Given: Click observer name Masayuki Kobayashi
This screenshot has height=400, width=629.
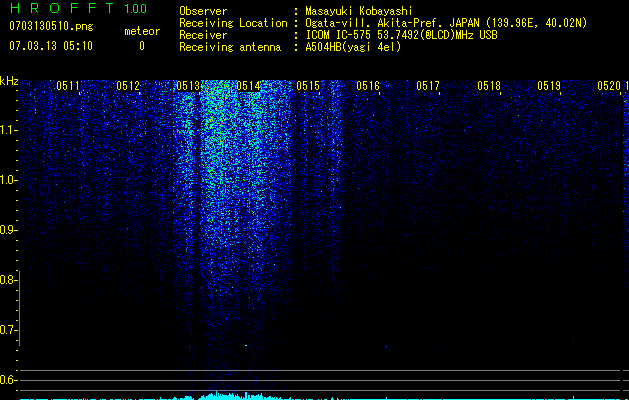Looking at the screenshot, I should pos(359,11).
